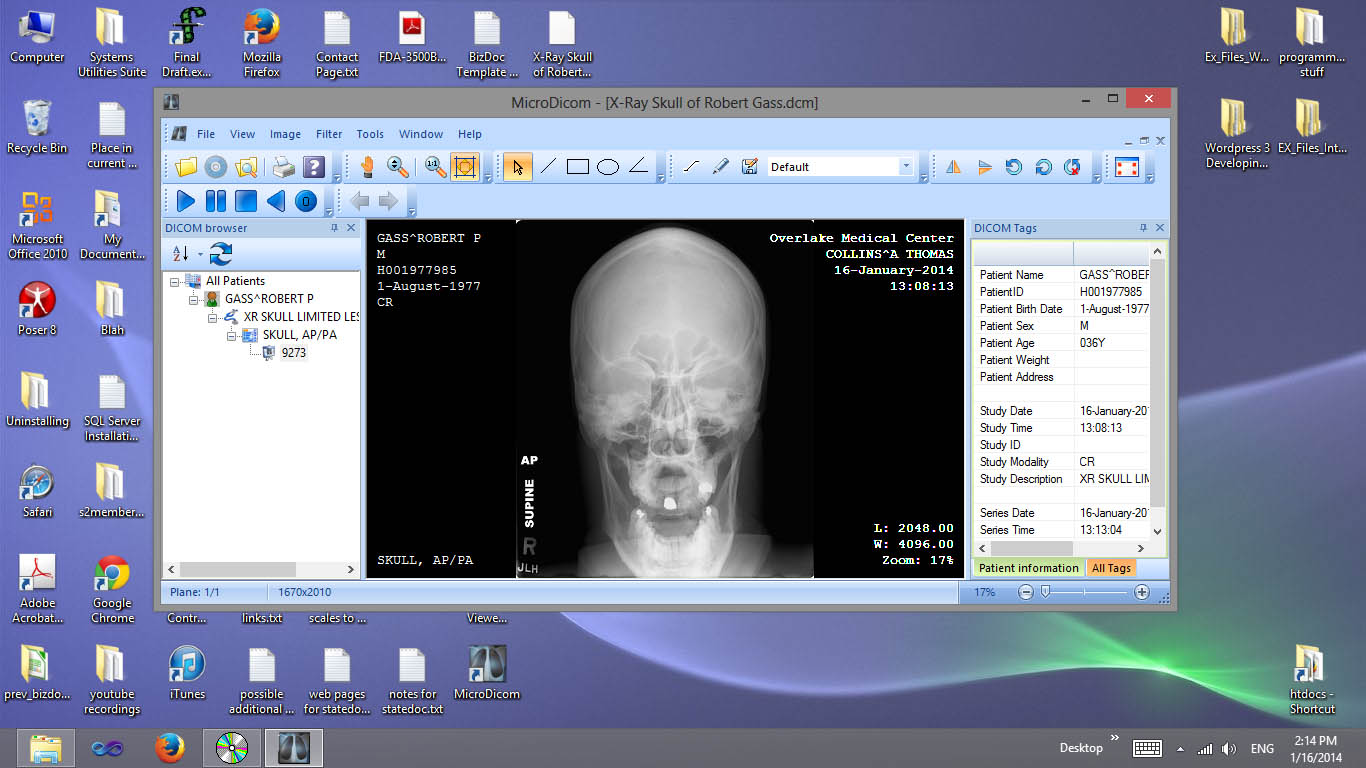Select the Zoom magnifier tool
1366x768 pixels.
pyautogui.click(x=397, y=167)
